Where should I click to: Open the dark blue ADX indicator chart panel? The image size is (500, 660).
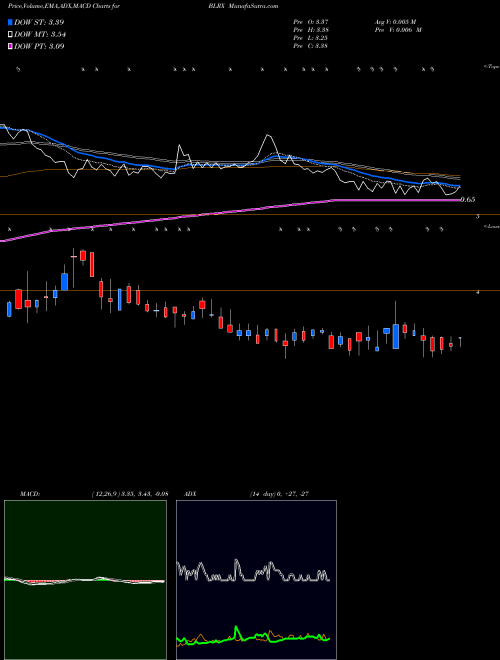pos(256,580)
